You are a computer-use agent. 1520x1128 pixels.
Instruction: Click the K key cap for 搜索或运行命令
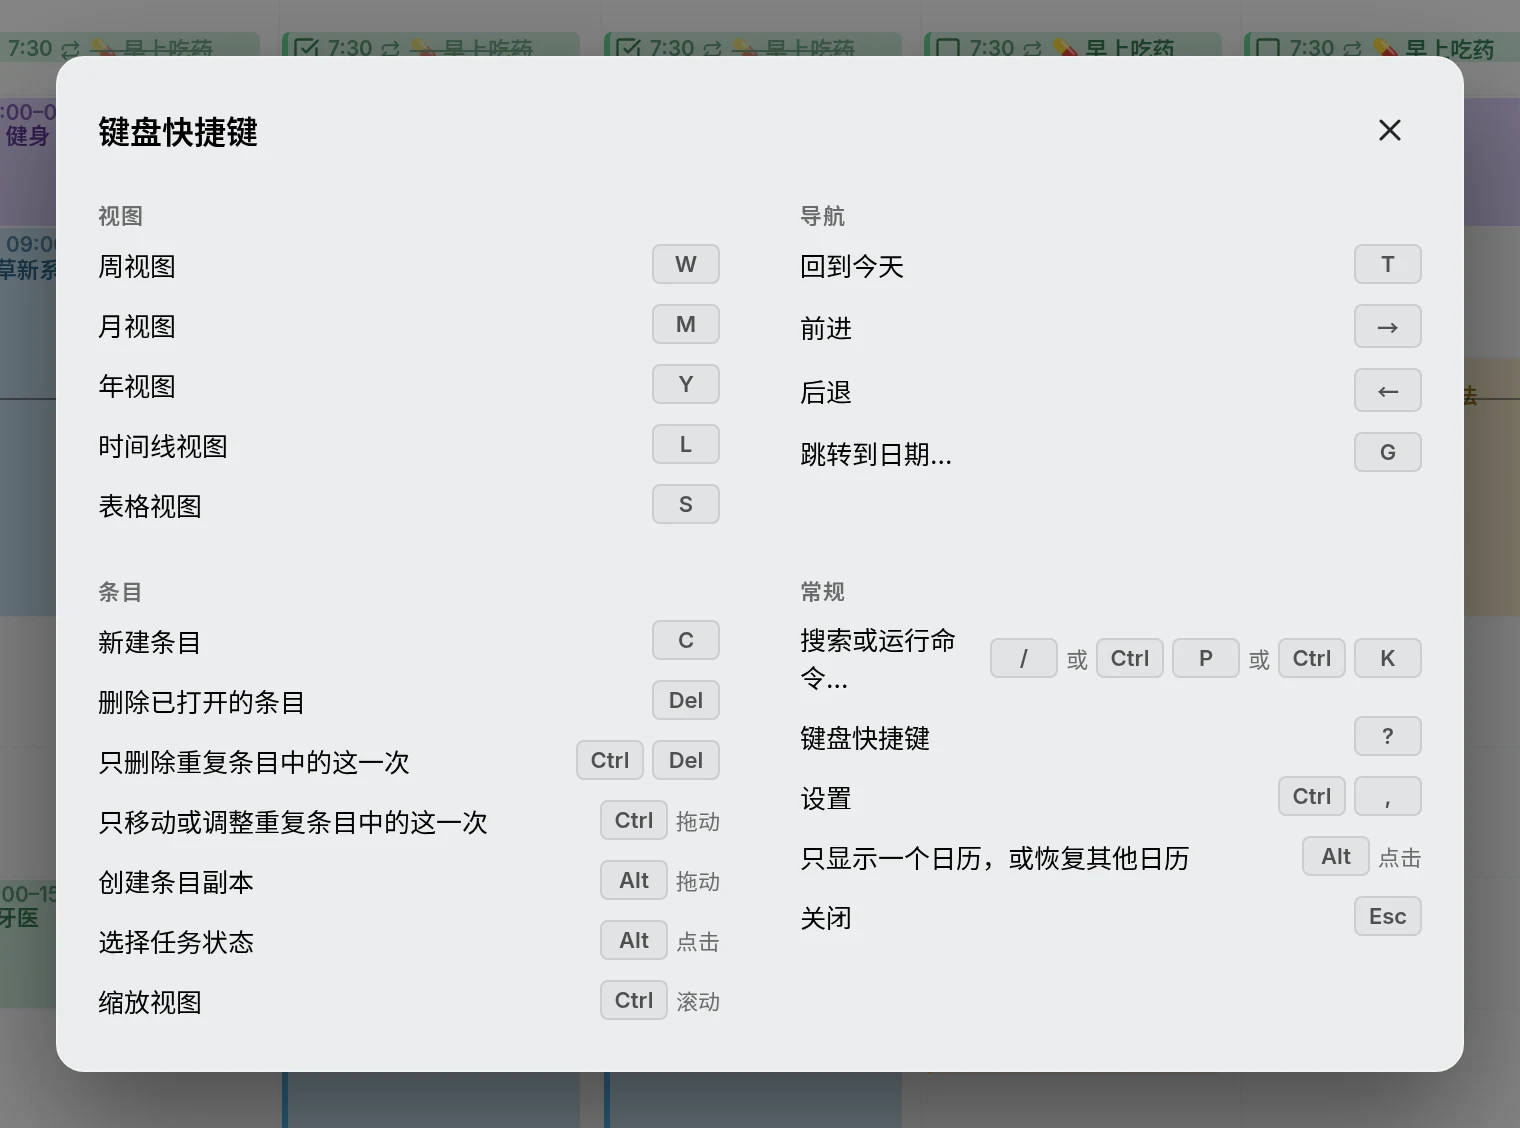click(x=1388, y=659)
